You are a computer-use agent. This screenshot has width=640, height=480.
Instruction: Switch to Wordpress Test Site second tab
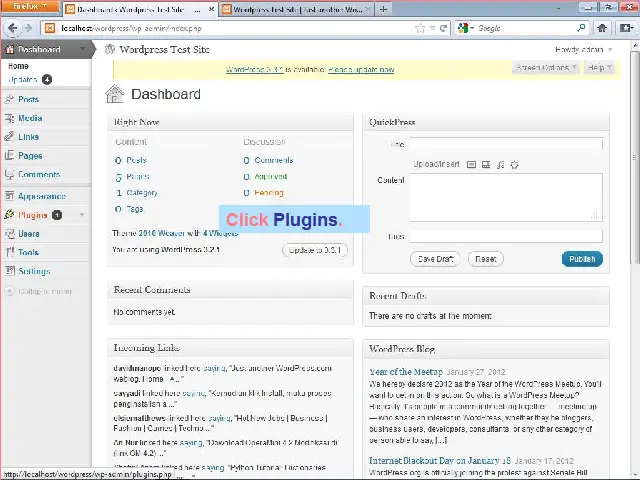[x=297, y=9]
